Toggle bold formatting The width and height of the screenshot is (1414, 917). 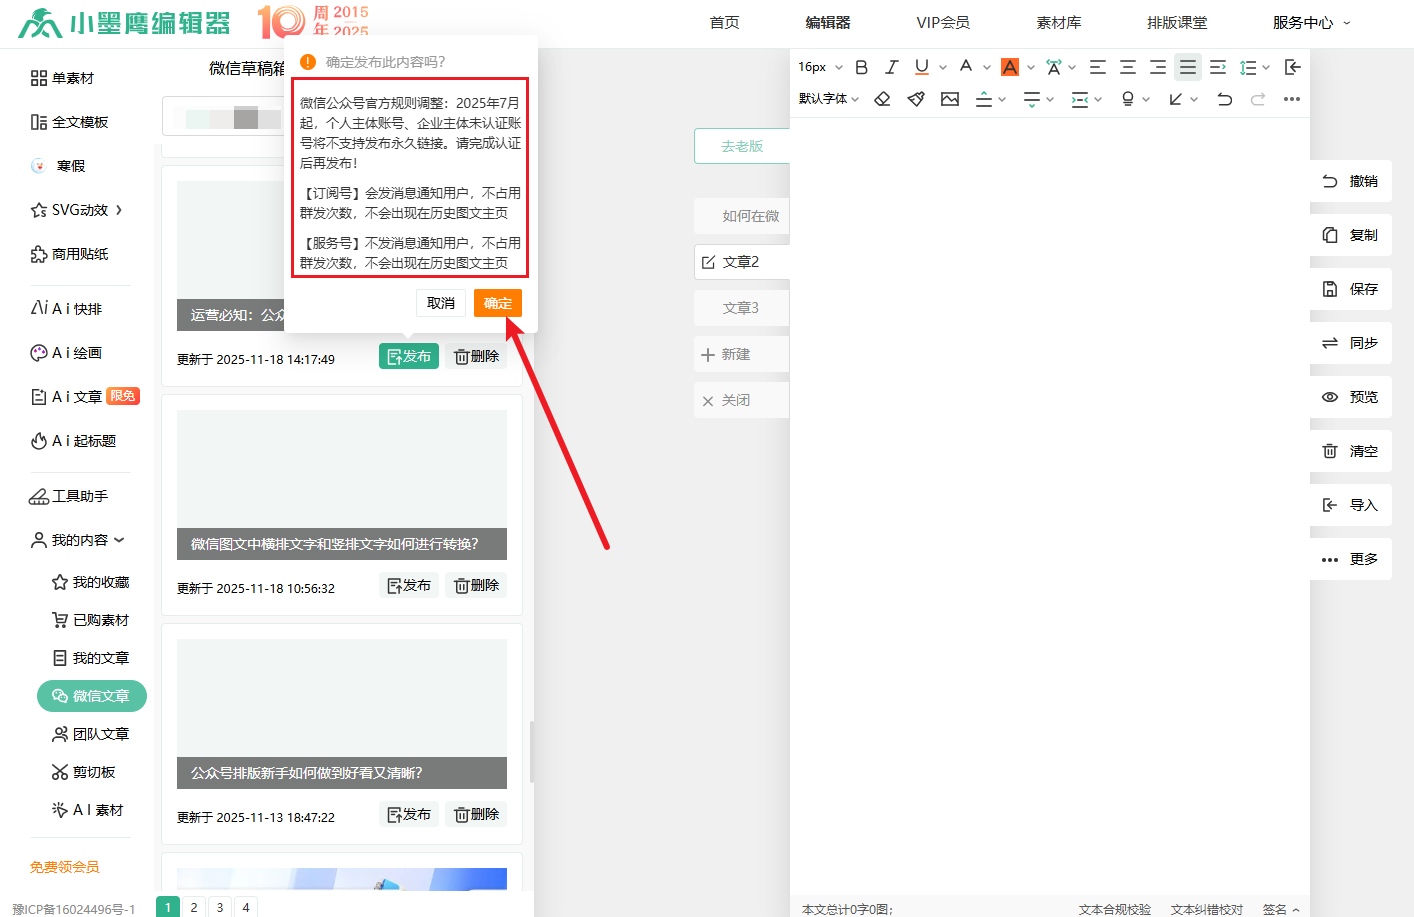tap(861, 67)
